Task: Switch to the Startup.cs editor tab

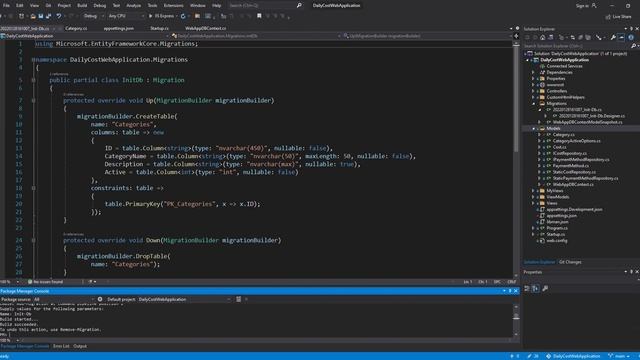Action: click(x=159, y=29)
